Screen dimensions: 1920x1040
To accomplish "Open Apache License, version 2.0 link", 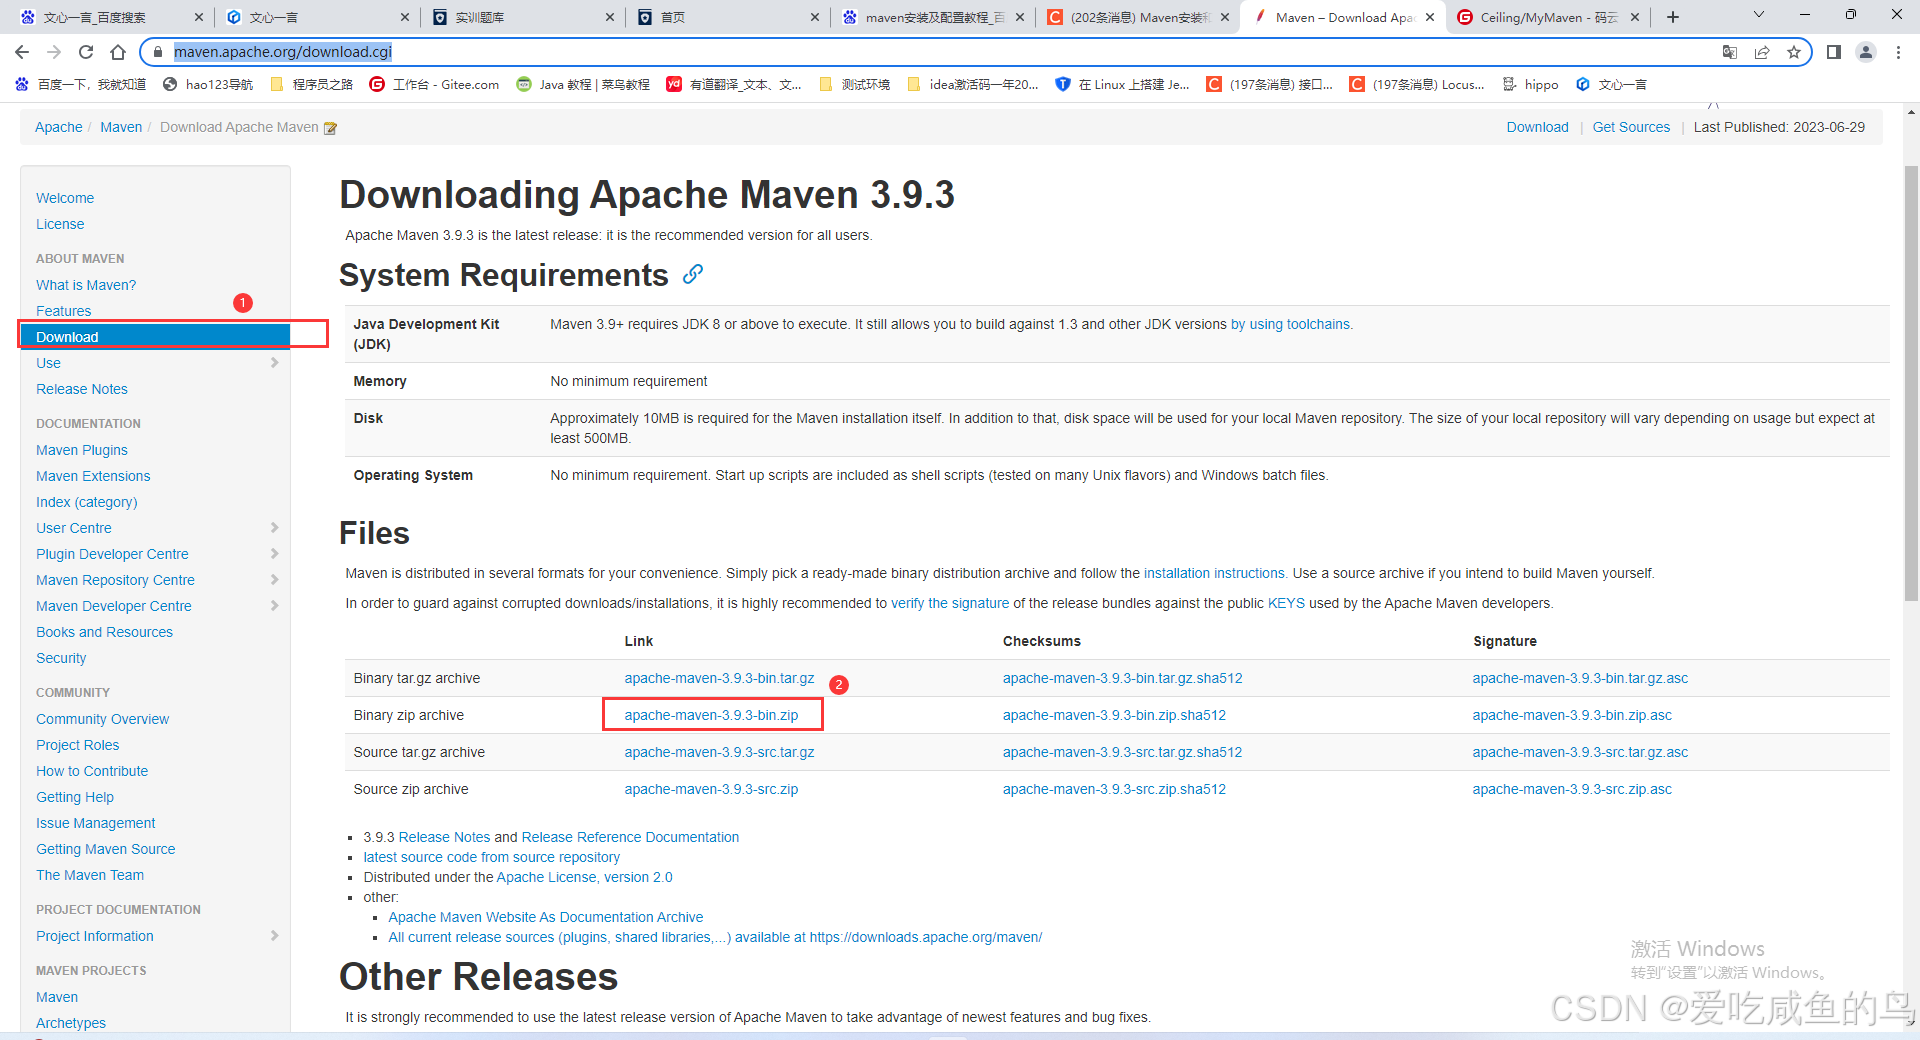I will (x=584, y=877).
